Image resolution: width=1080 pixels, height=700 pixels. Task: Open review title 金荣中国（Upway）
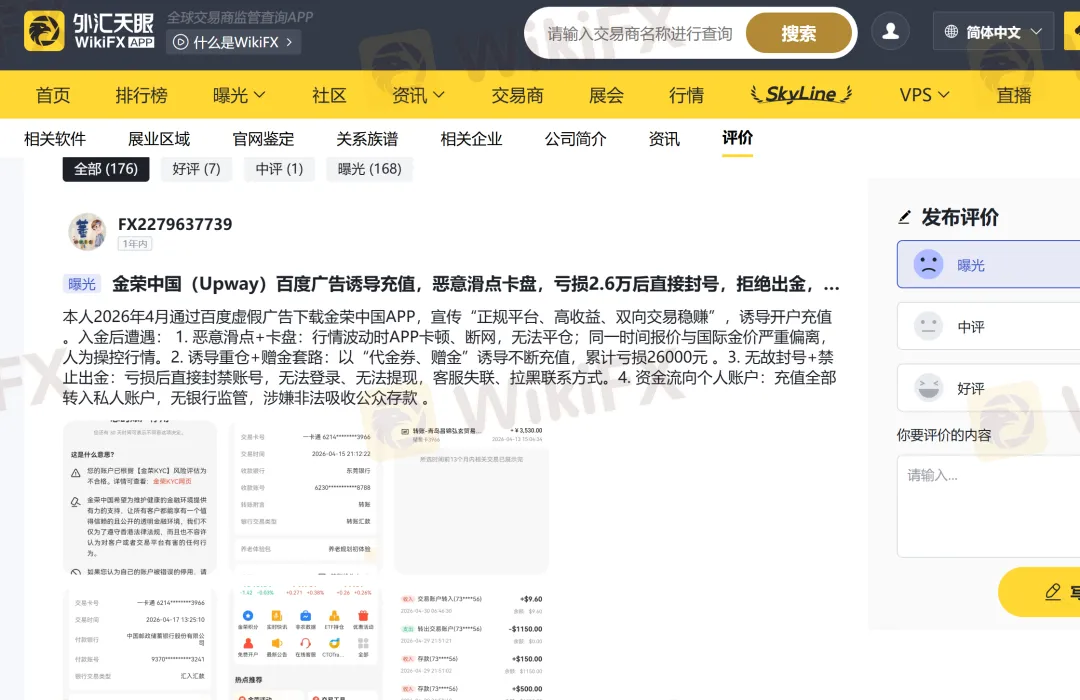(476, 285)
